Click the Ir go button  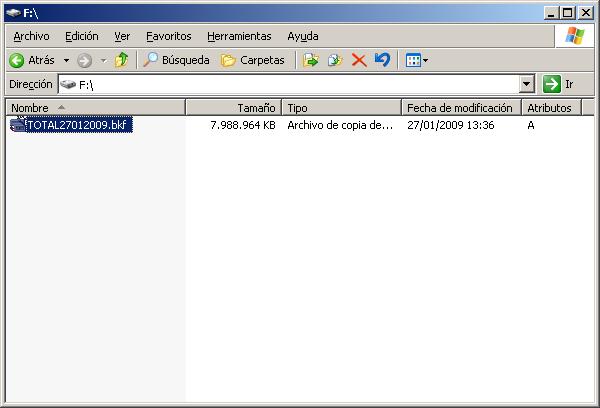point(559,85)
